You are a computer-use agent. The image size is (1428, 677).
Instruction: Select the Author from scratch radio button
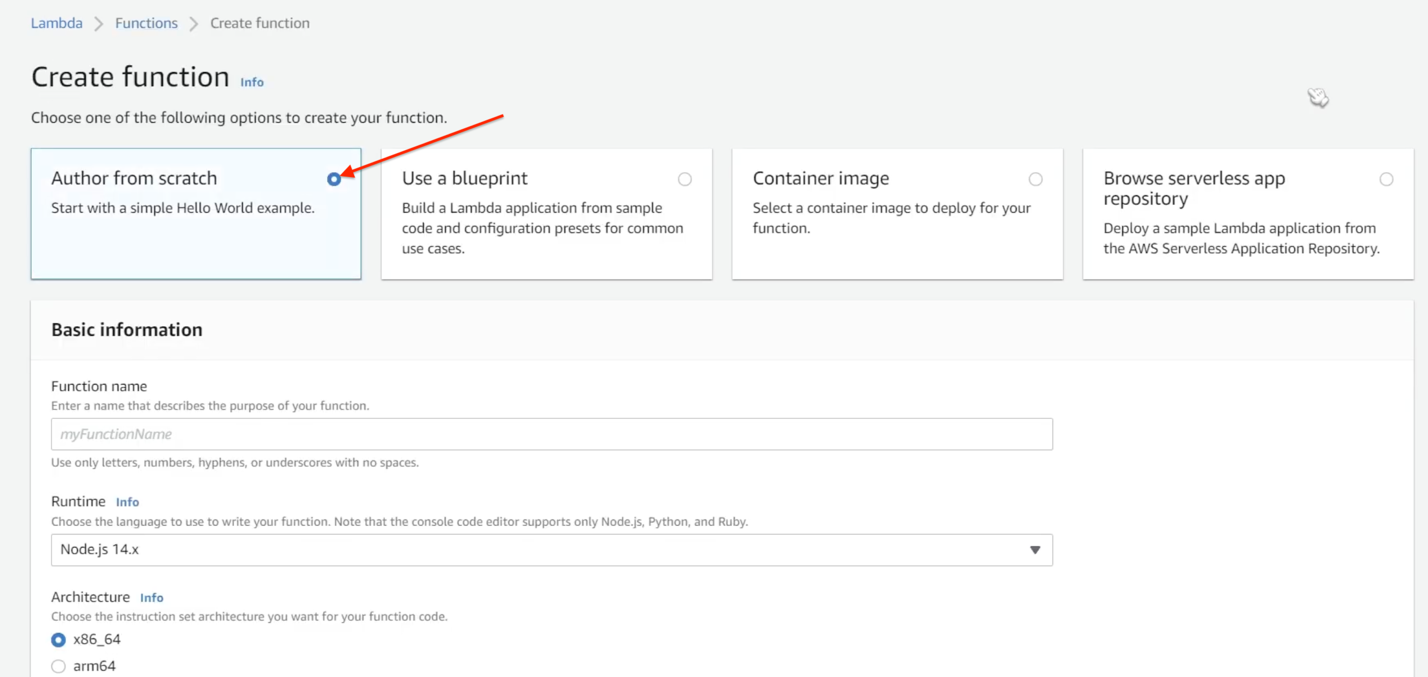334,179
